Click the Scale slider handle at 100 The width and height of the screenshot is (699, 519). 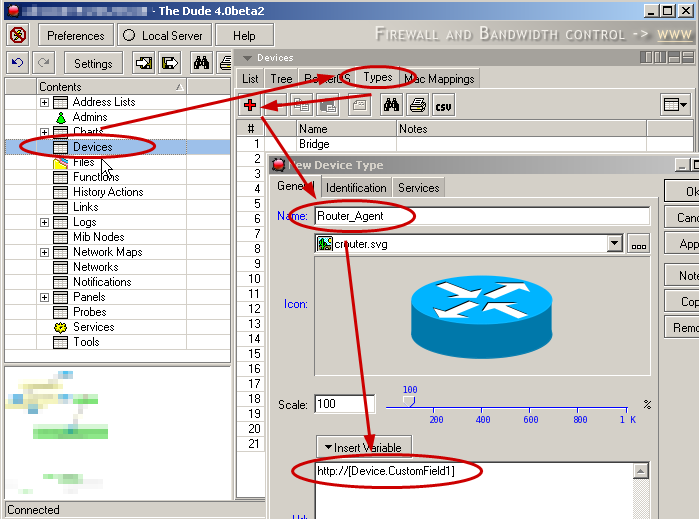(x=410, y=401)
